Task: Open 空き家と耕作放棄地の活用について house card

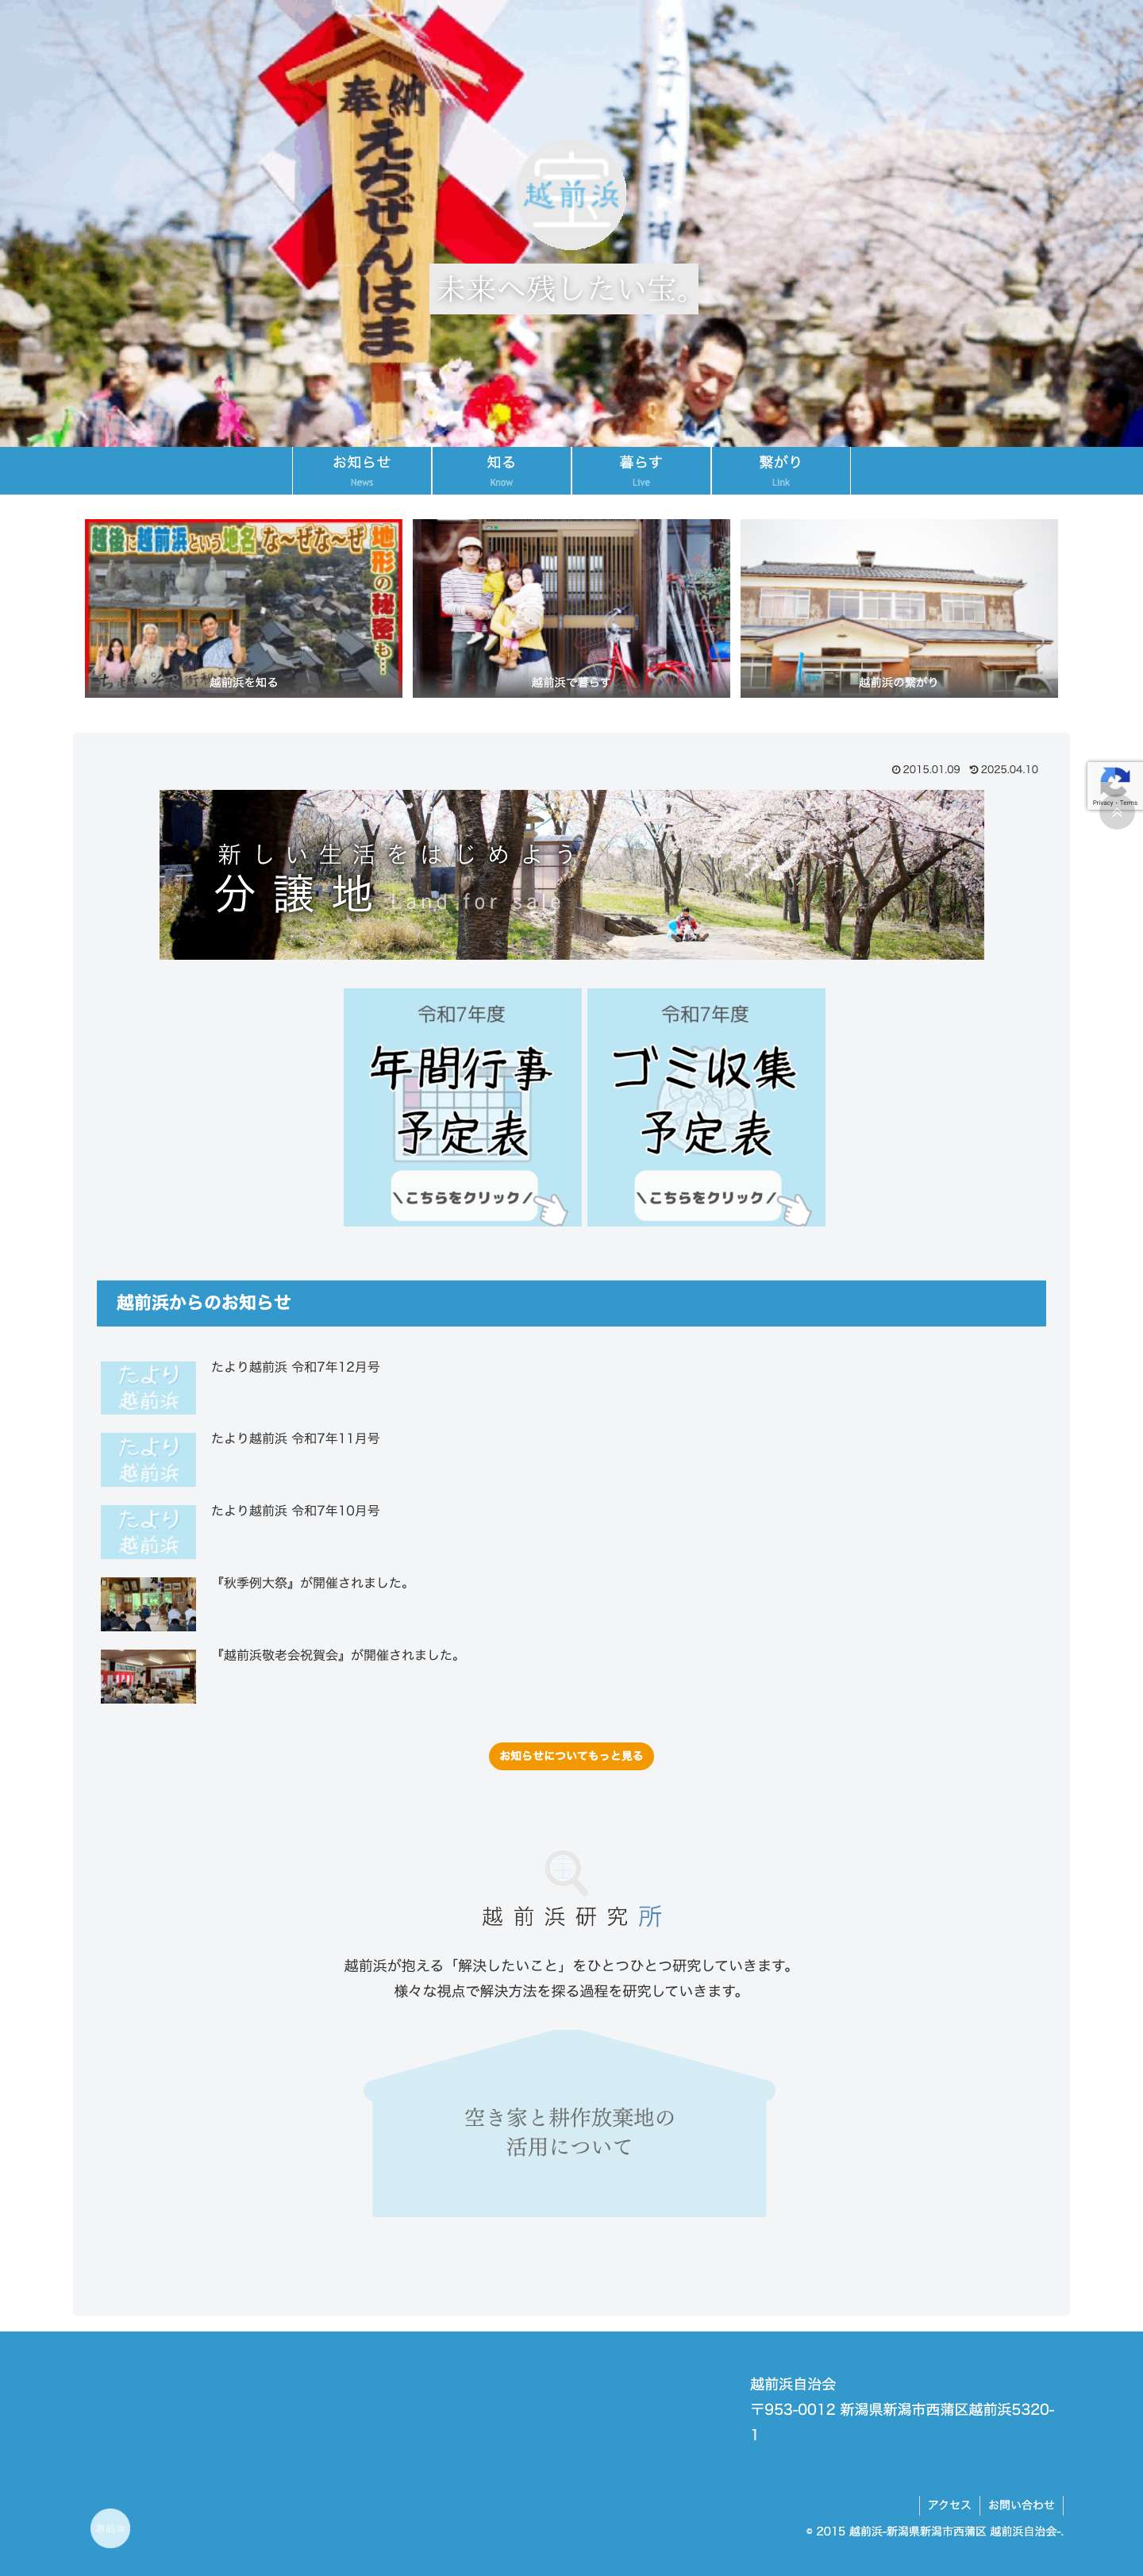Action: click(x=569, y=2124)
